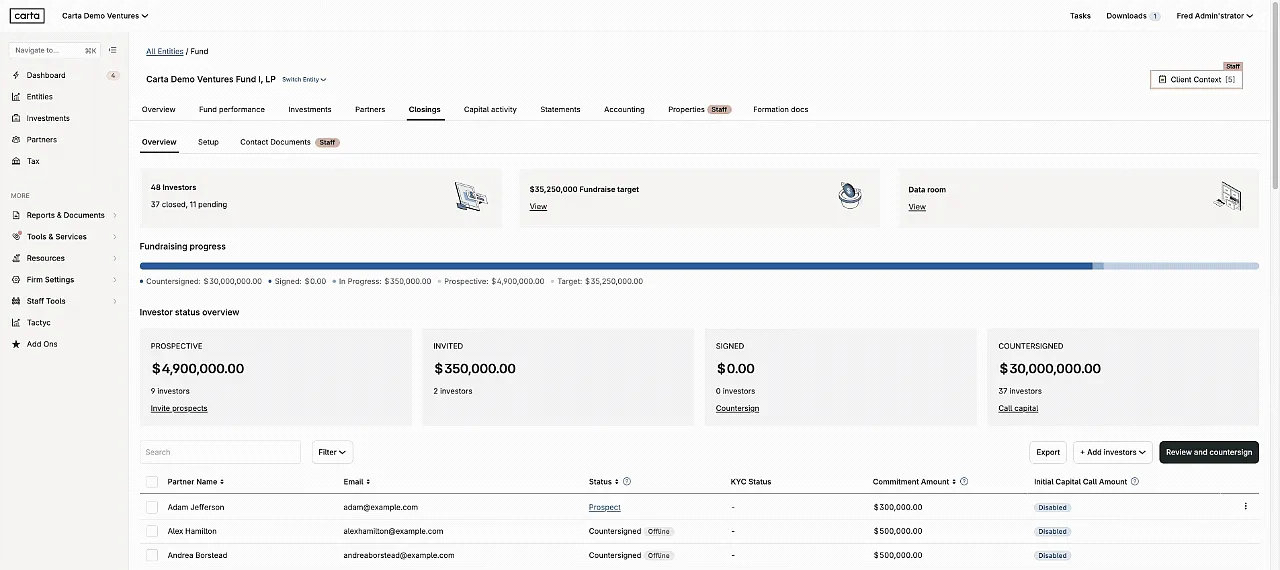Expand Reports & Documents menu
This screenshot has height=570, width=1280.
pos(65,215)
